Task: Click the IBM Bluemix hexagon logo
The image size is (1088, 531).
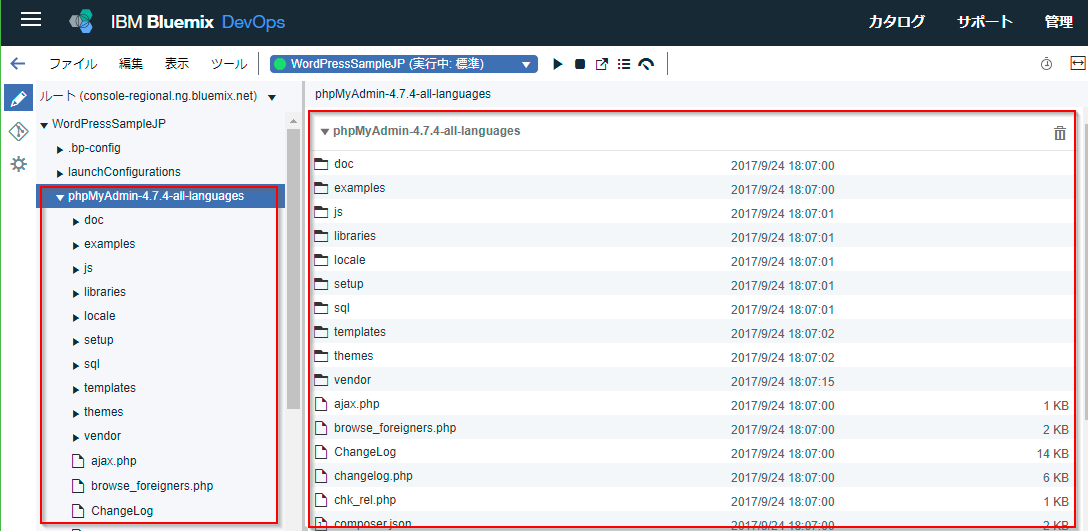Action: coord(82,22)
